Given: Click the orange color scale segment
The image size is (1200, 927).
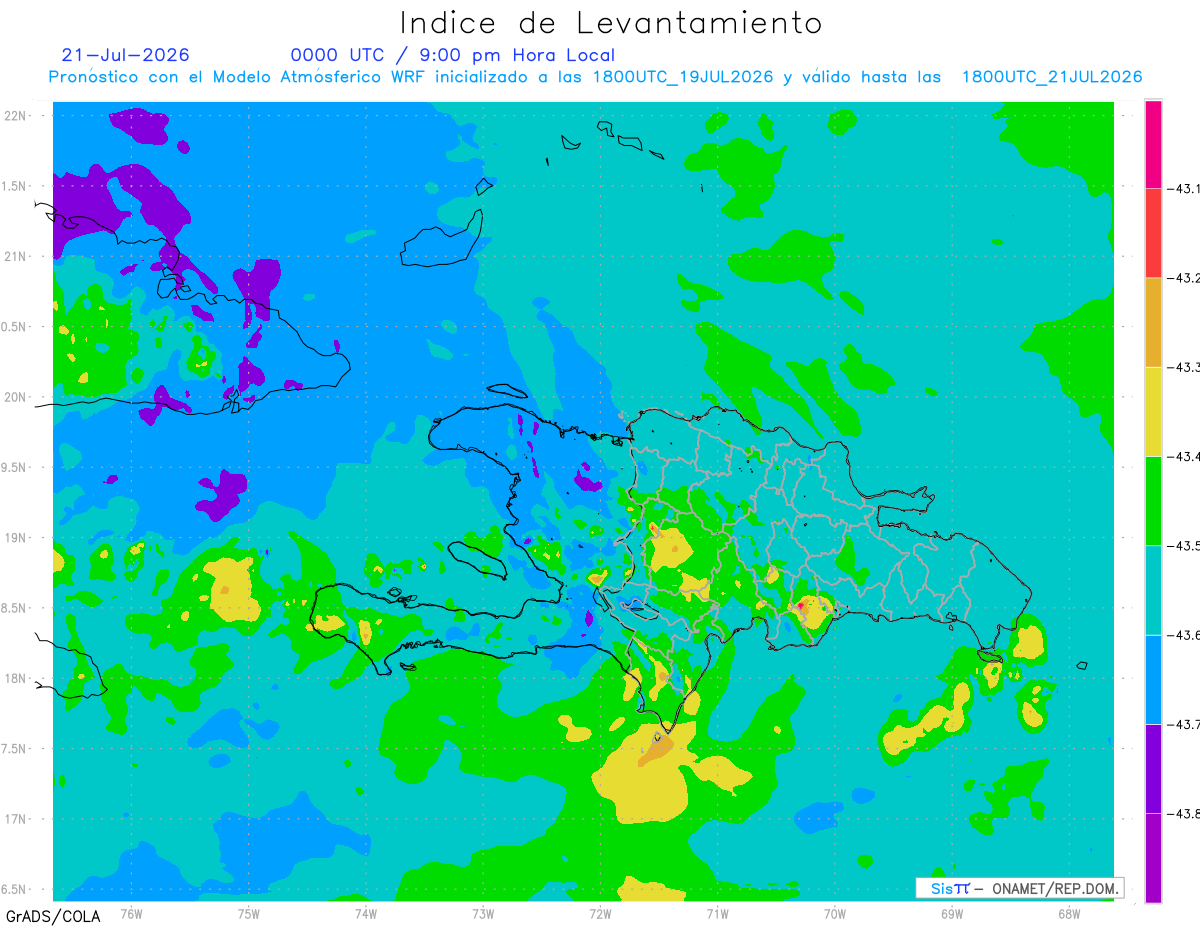Looking at the screenshot, I should coord(1153,322).
